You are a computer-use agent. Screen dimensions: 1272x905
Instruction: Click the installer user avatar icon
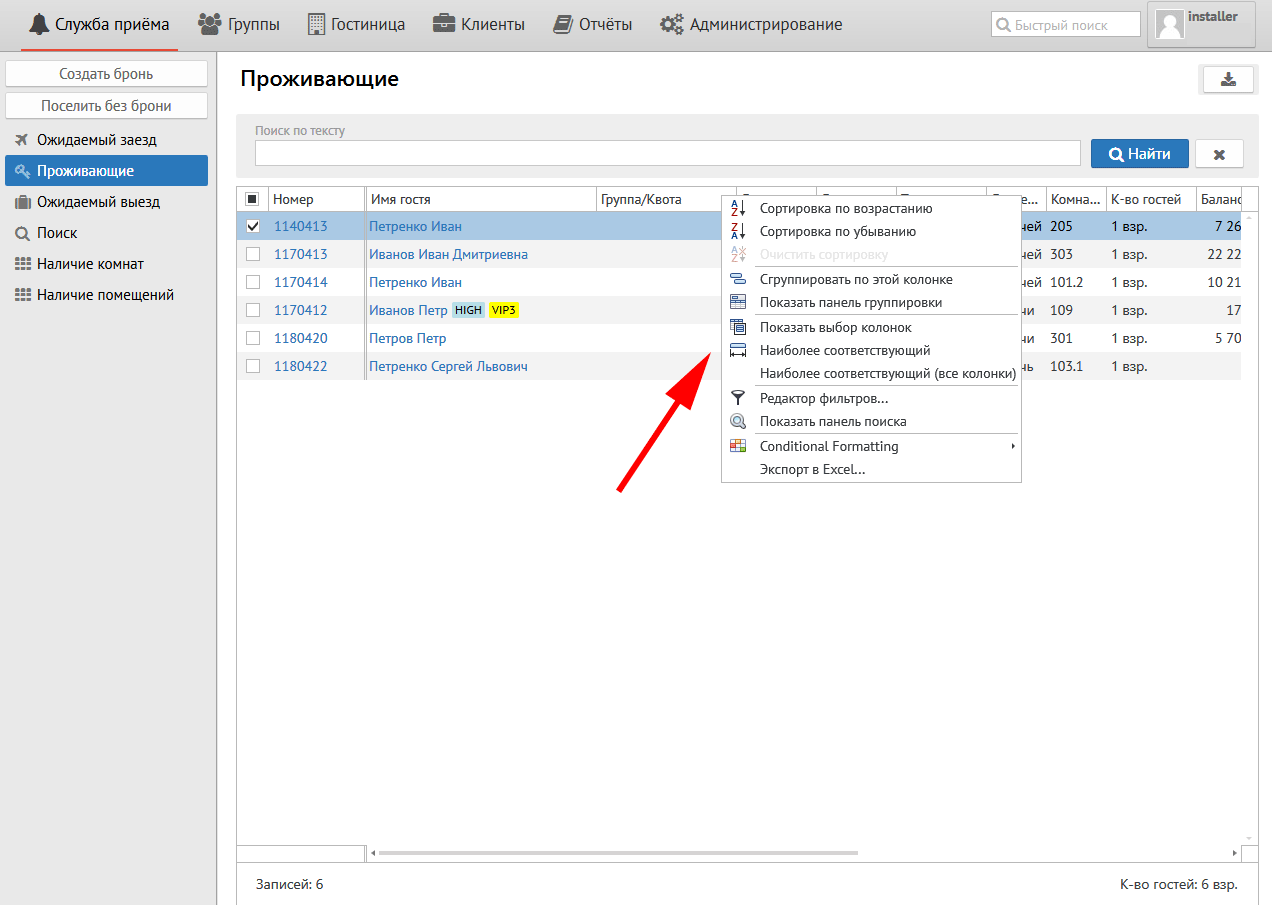click(1170, 25)
